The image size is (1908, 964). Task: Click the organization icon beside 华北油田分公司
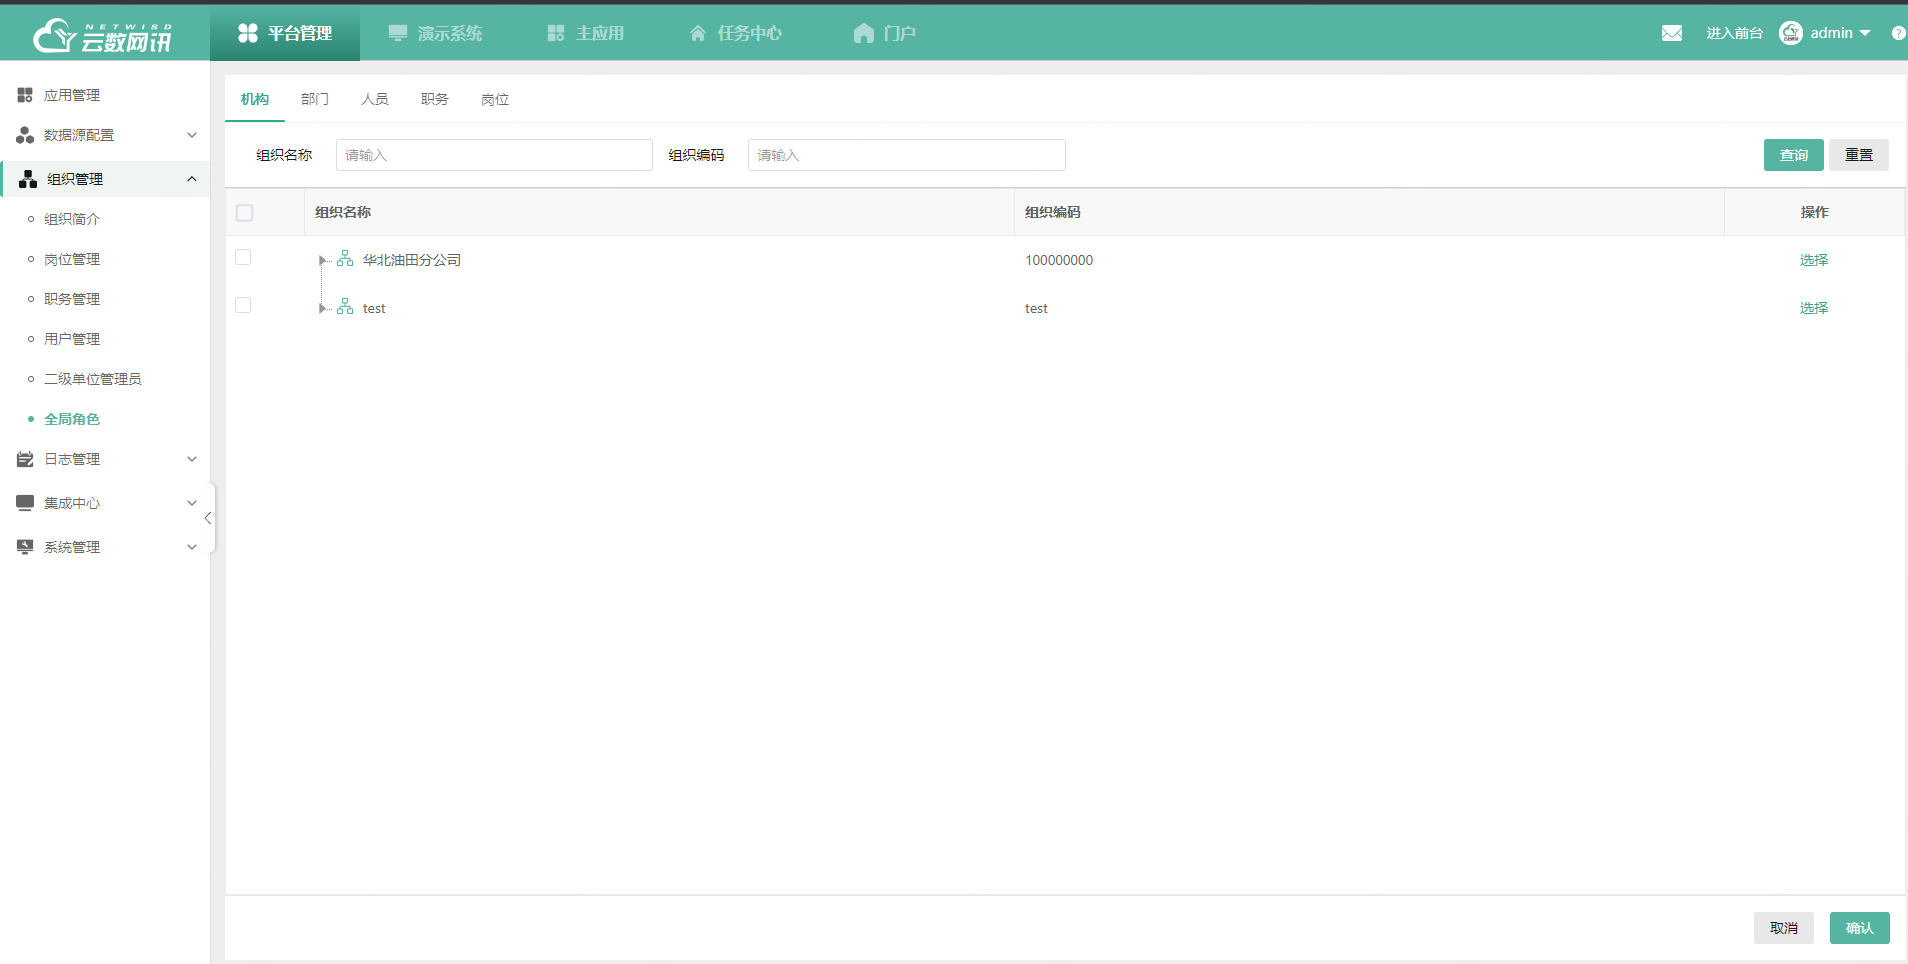[345, 259]
